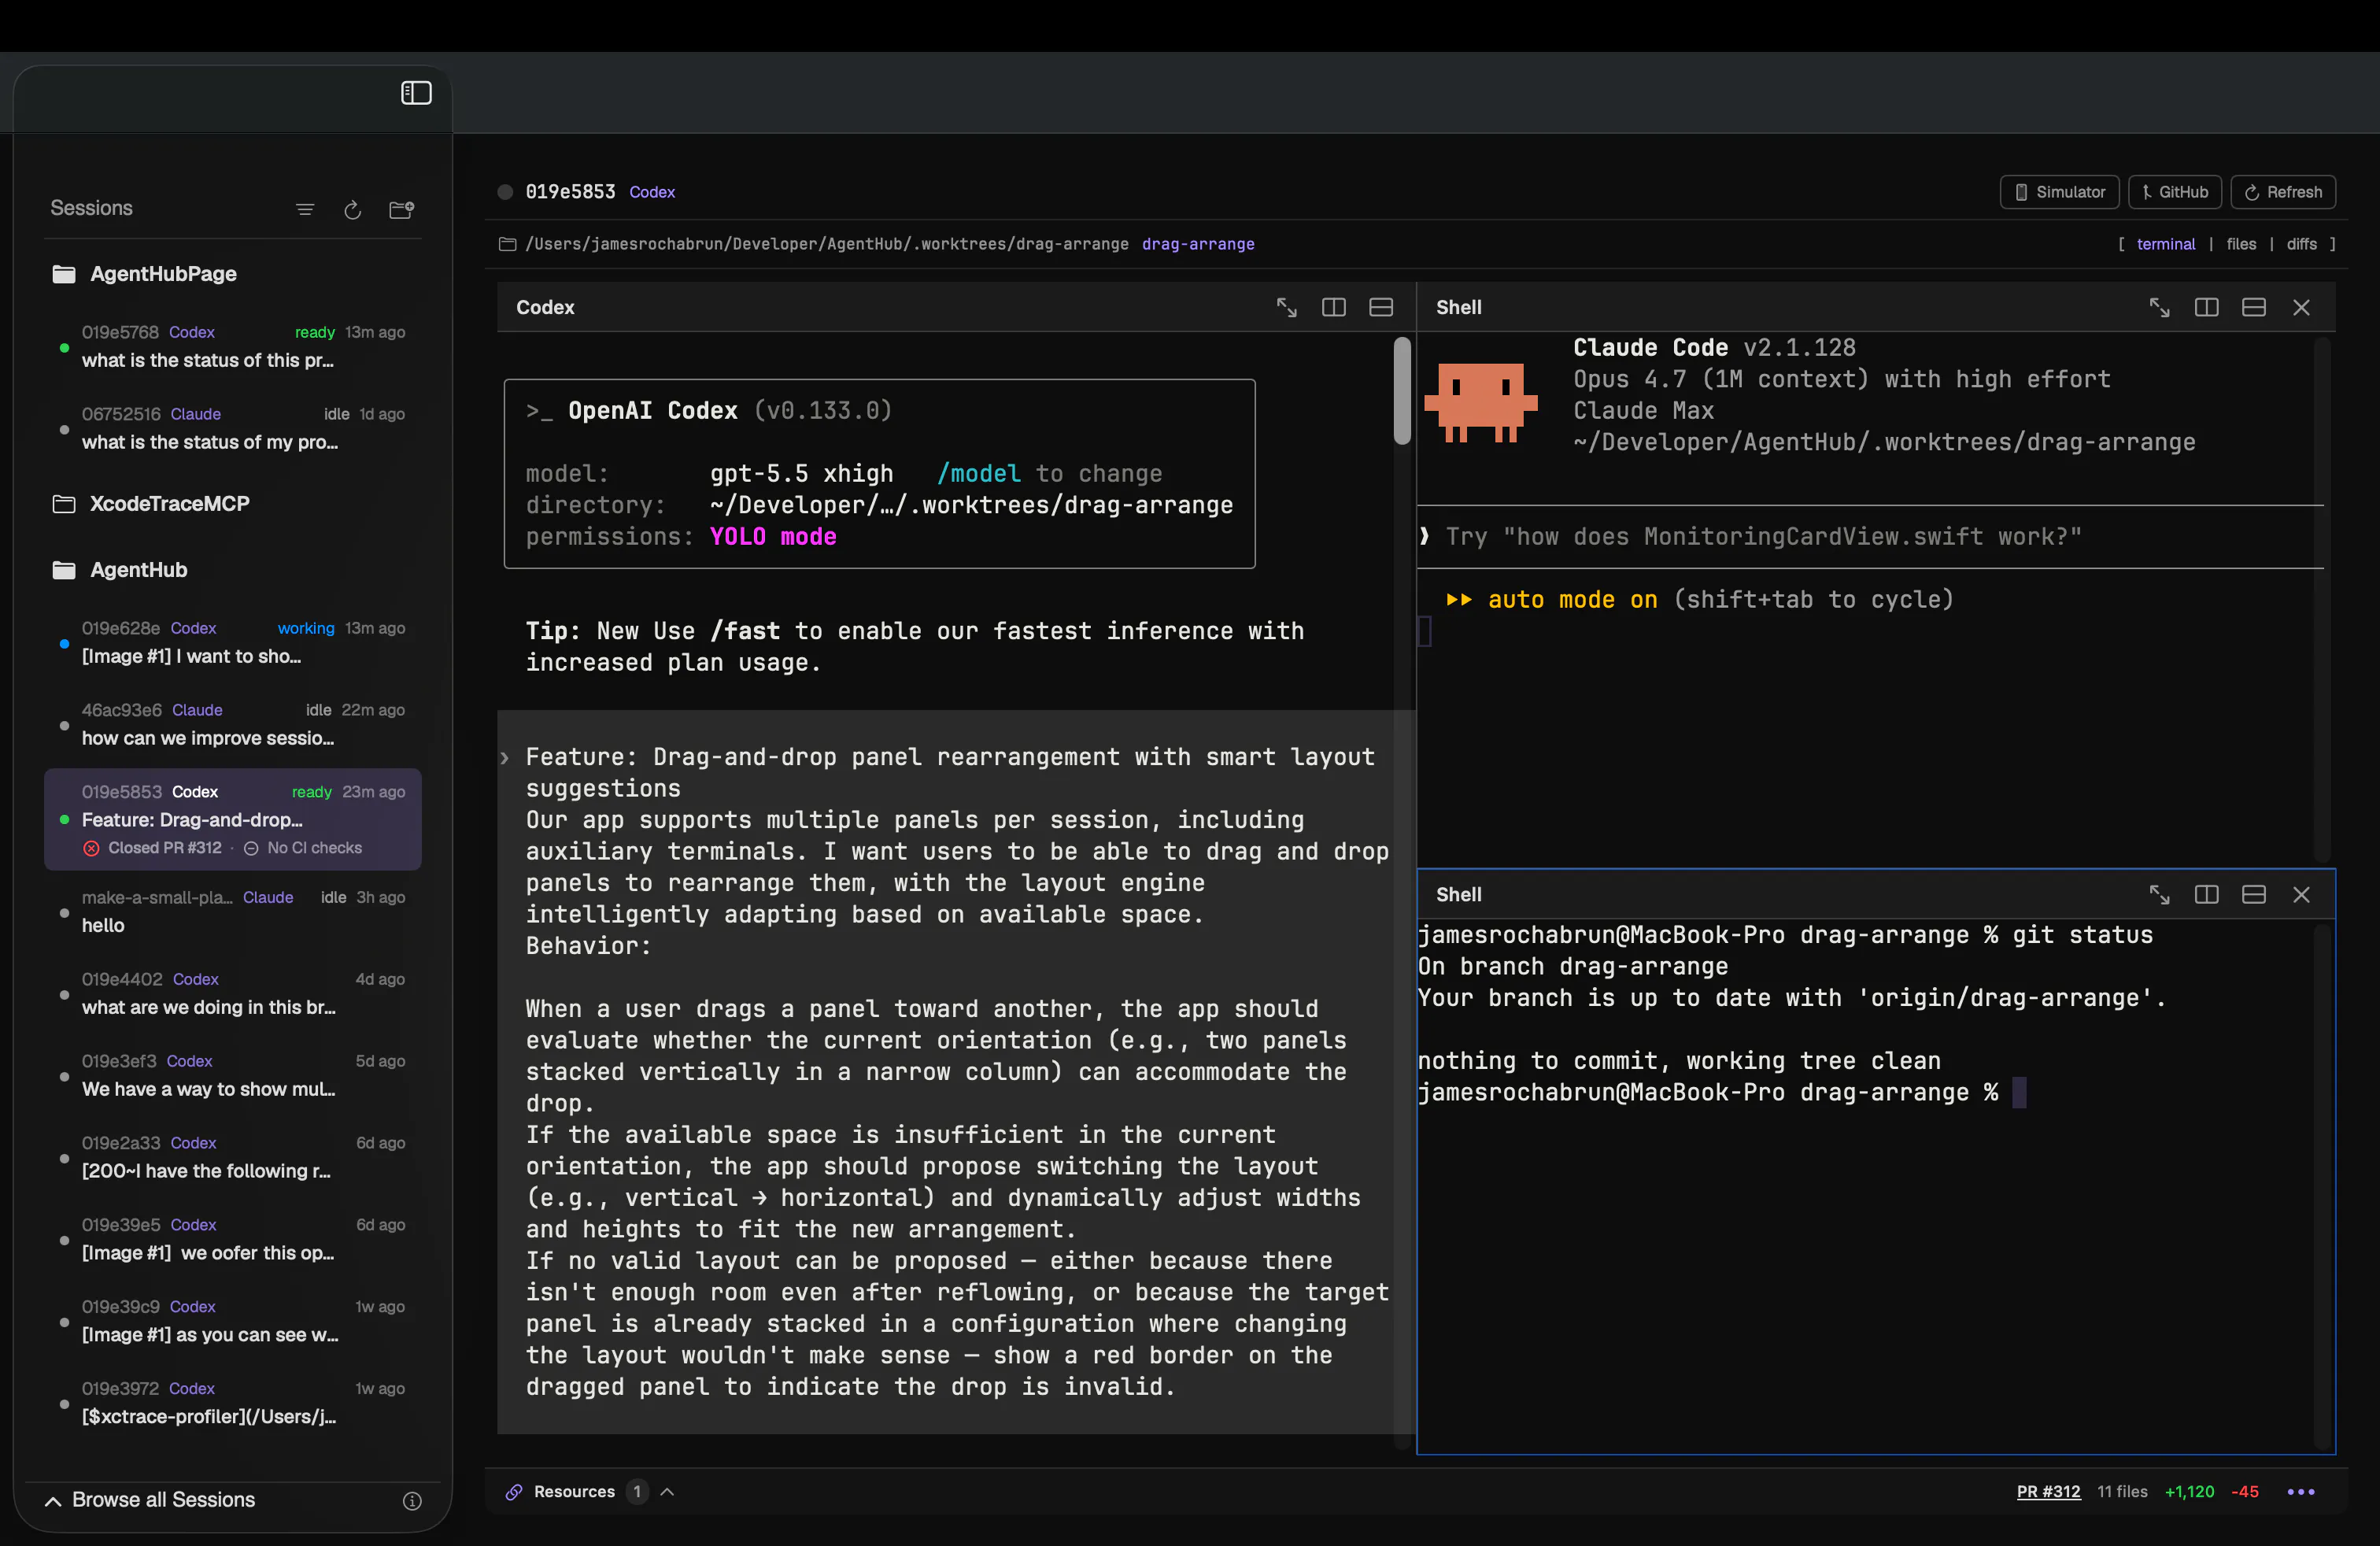
Task: Click the Codex panel scrollbar thumb
Action: (x=1402, y=390)
